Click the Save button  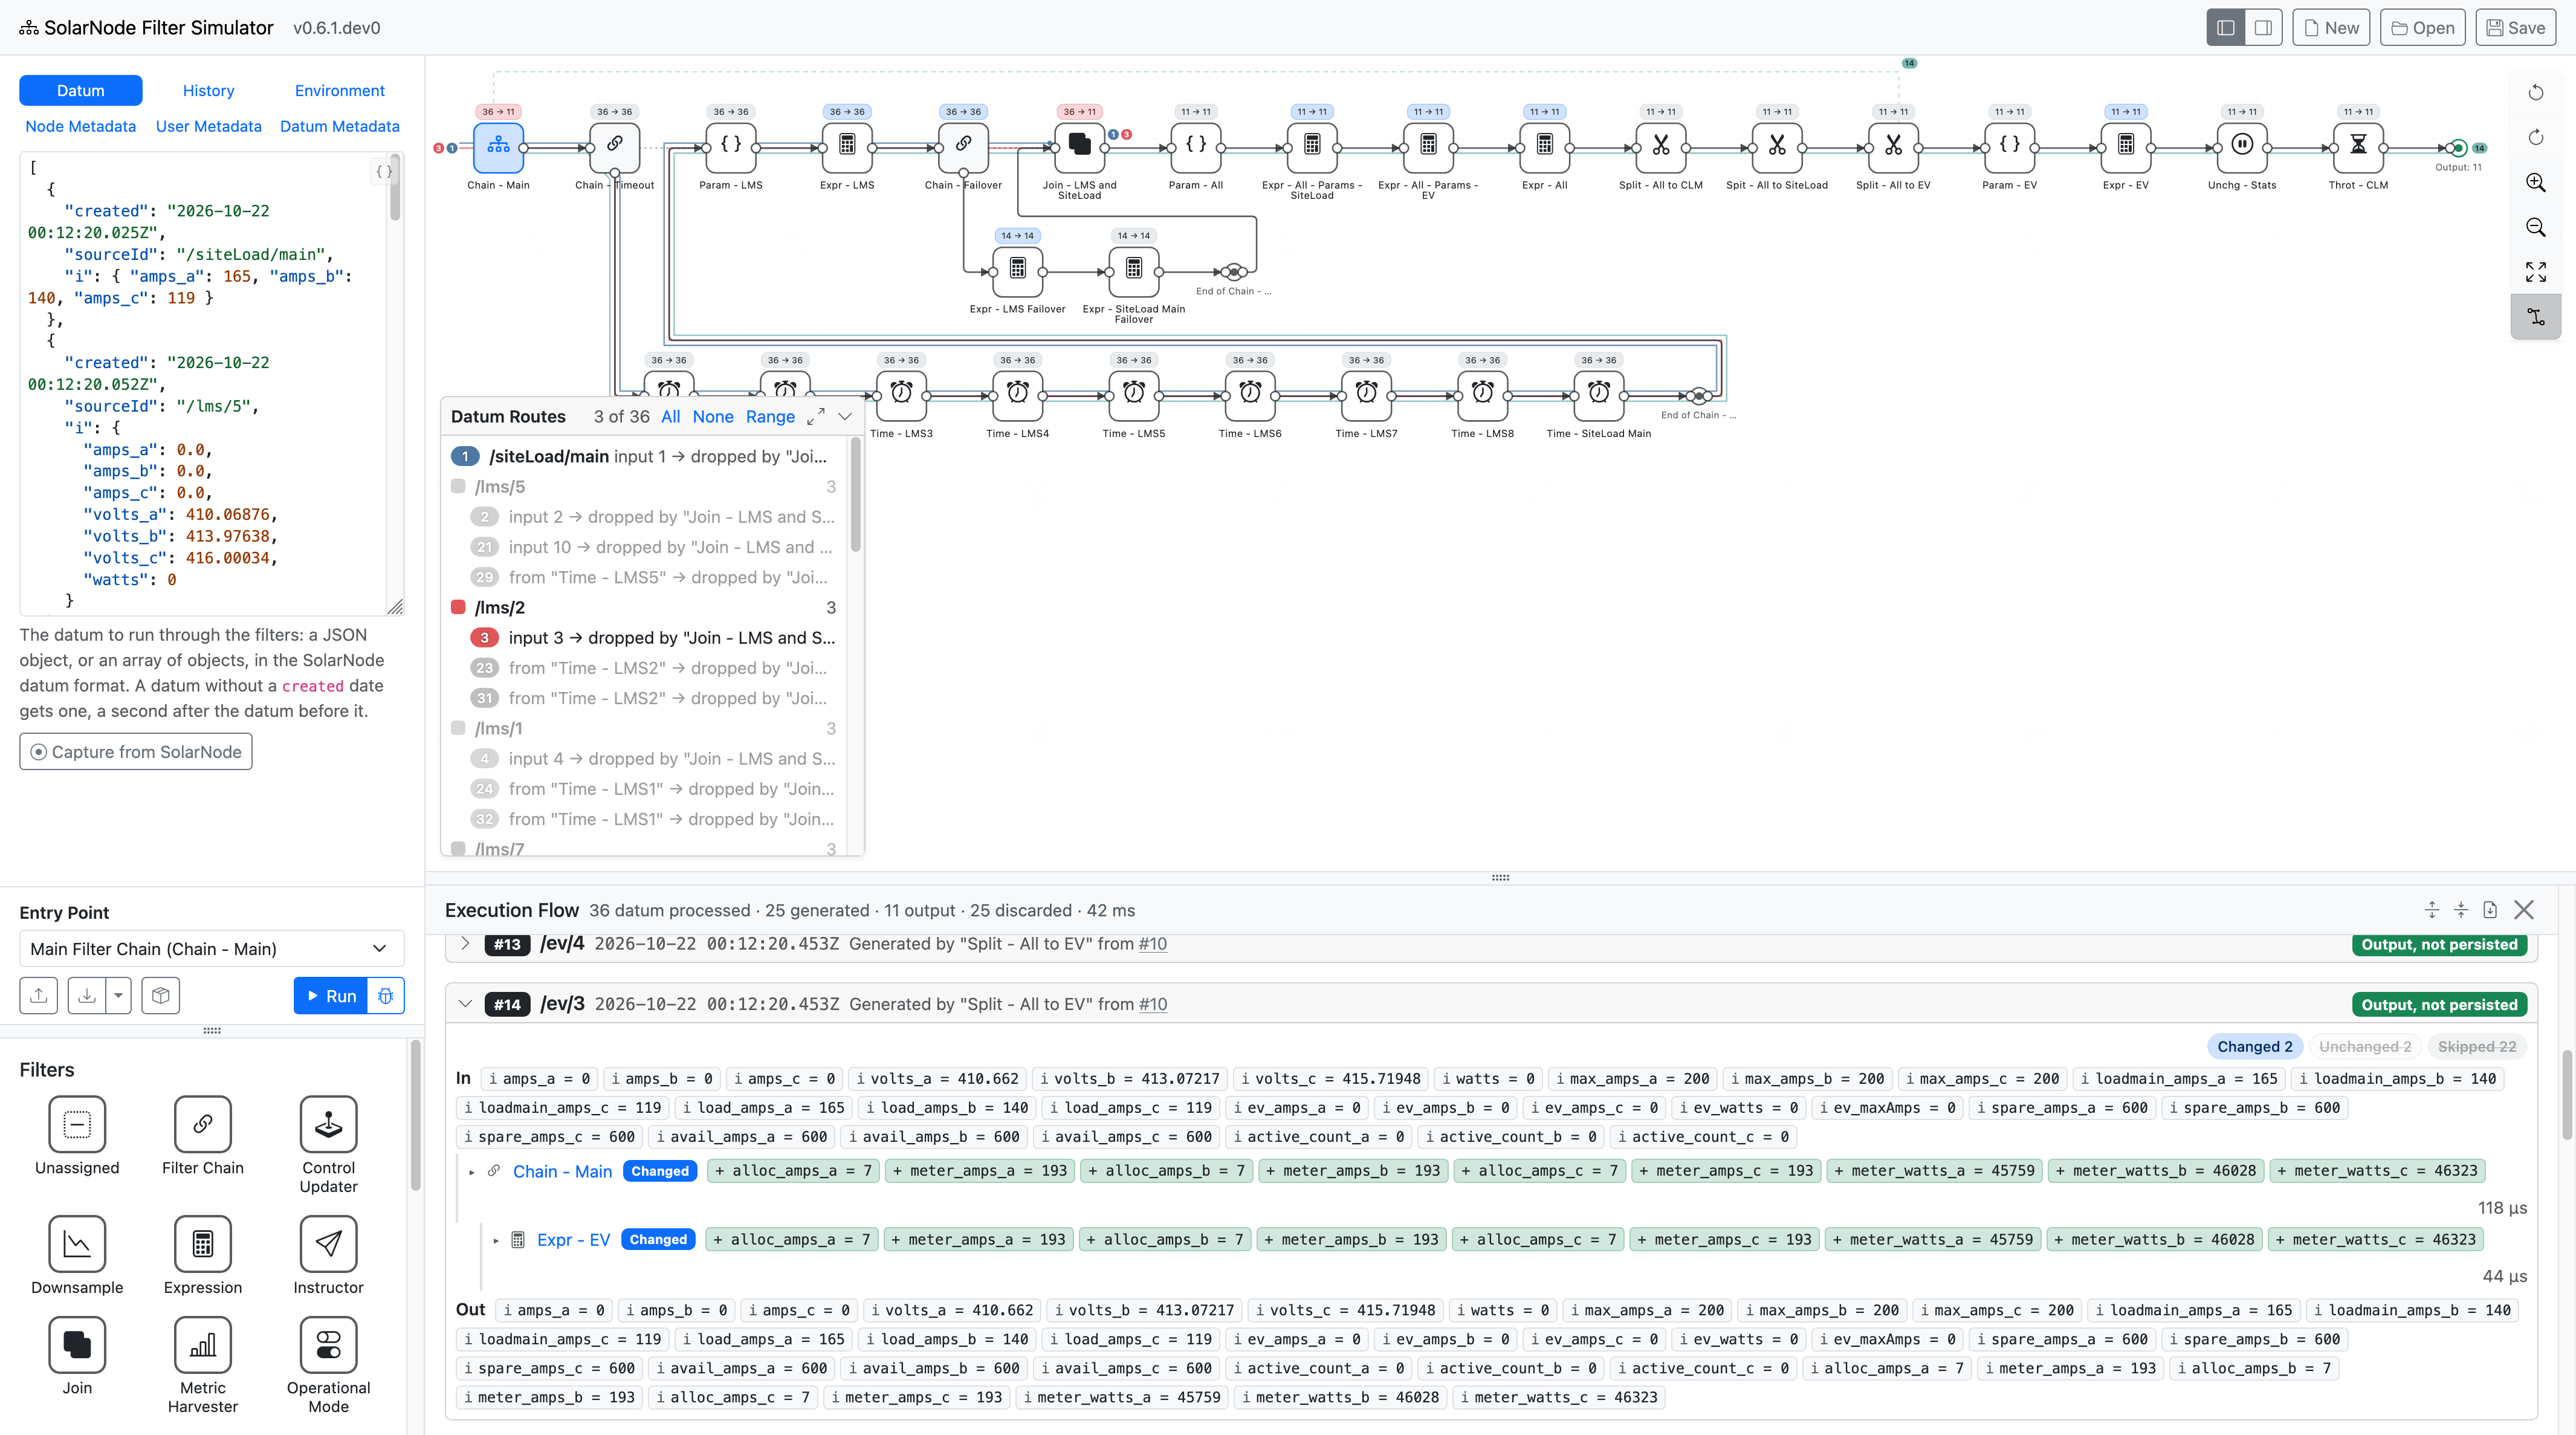[x=2516, y=28]
